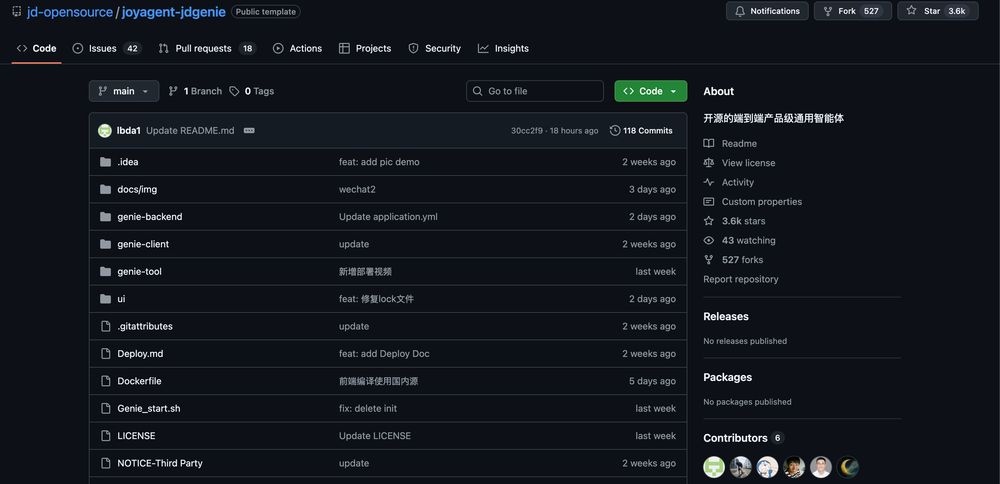
Task: View the 527 forks link
Action: [733, 260]
